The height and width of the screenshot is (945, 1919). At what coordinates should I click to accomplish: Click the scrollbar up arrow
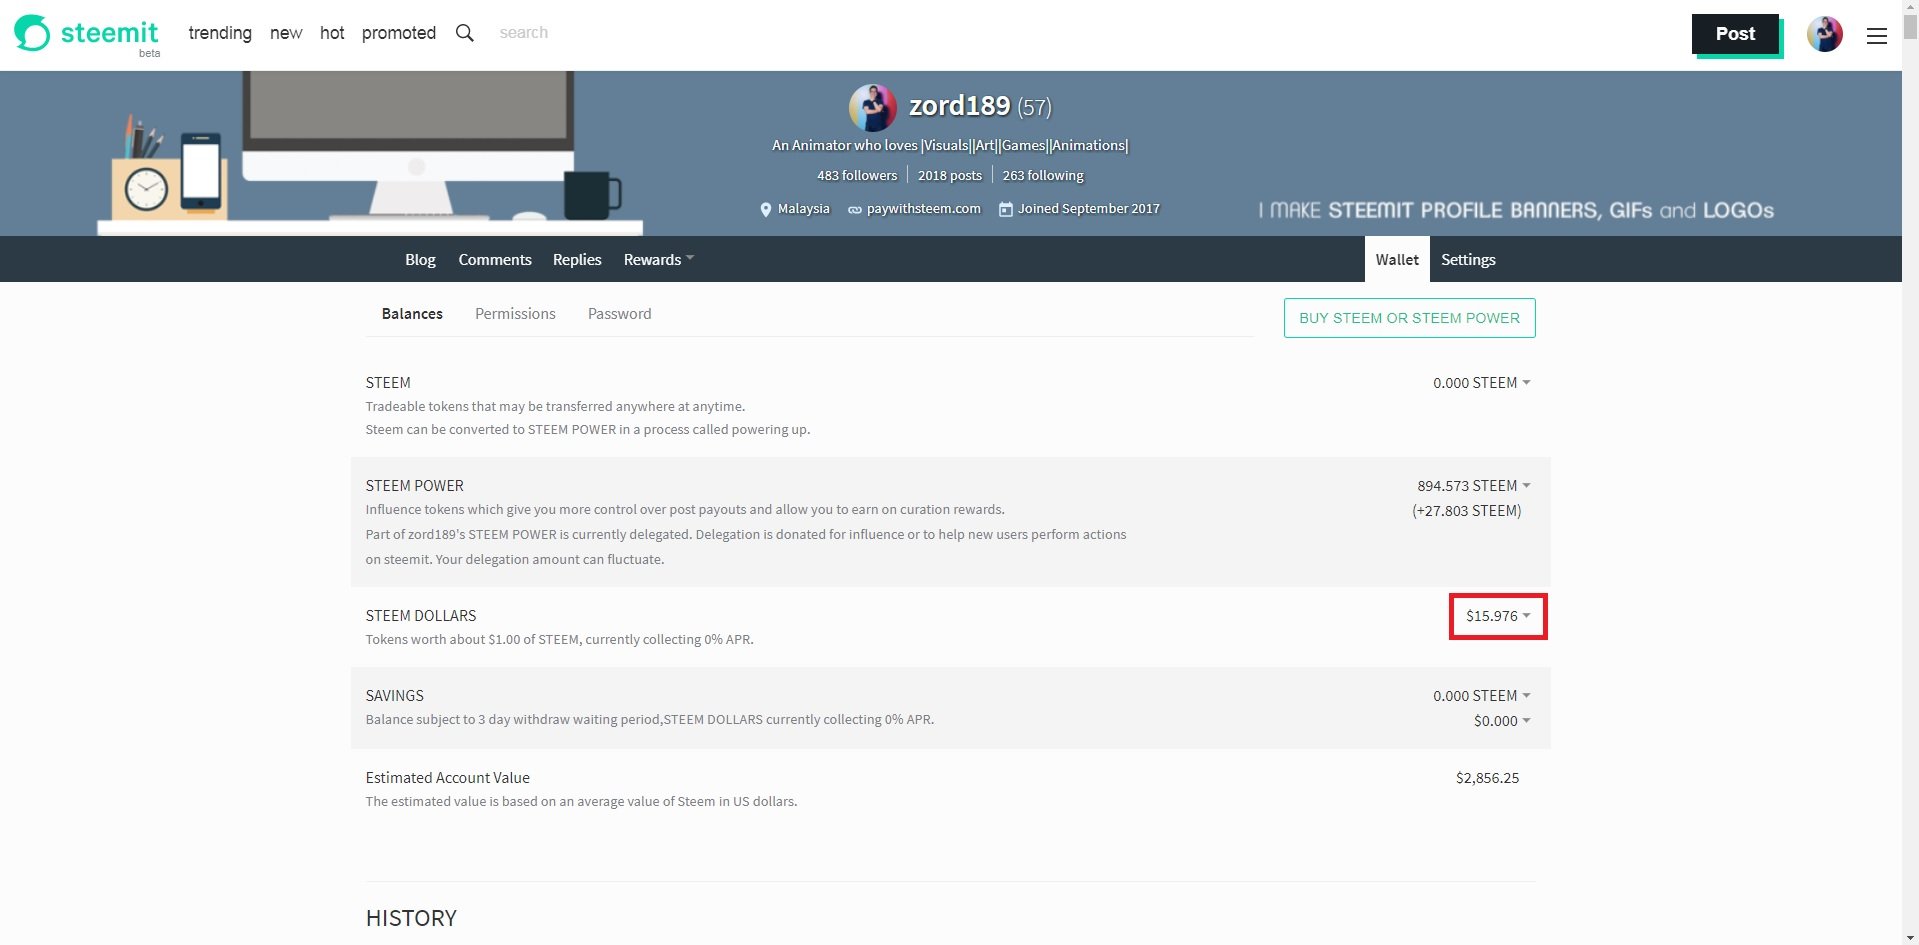pyautogui.click(x=1910, y=8)
